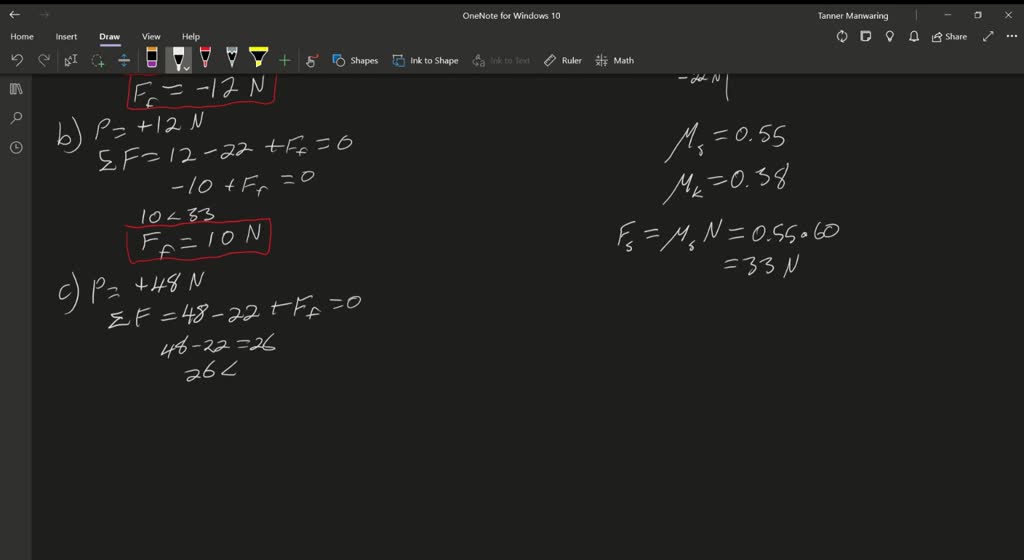Open Search from the left sidebar
This screenshot has width=1024, height=560.
pyautogui.click(x=16, y=118)
